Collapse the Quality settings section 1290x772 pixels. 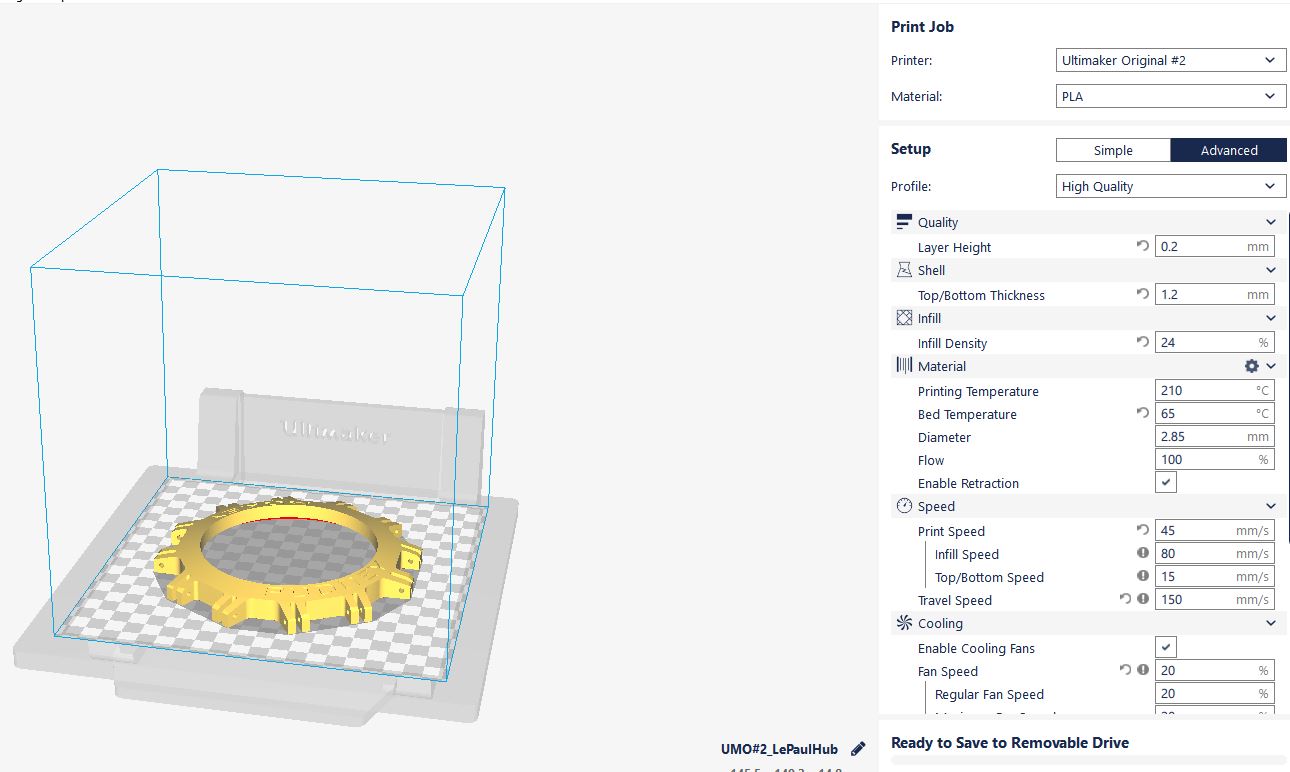click(1270, 222)
